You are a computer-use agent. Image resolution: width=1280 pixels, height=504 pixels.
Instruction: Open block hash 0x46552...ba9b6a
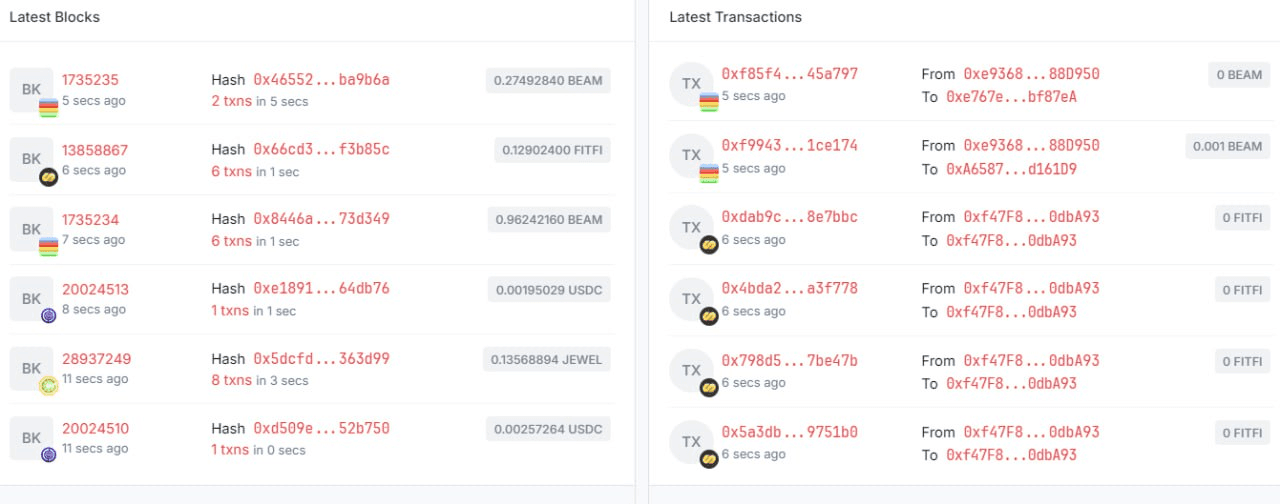[321, 80]
